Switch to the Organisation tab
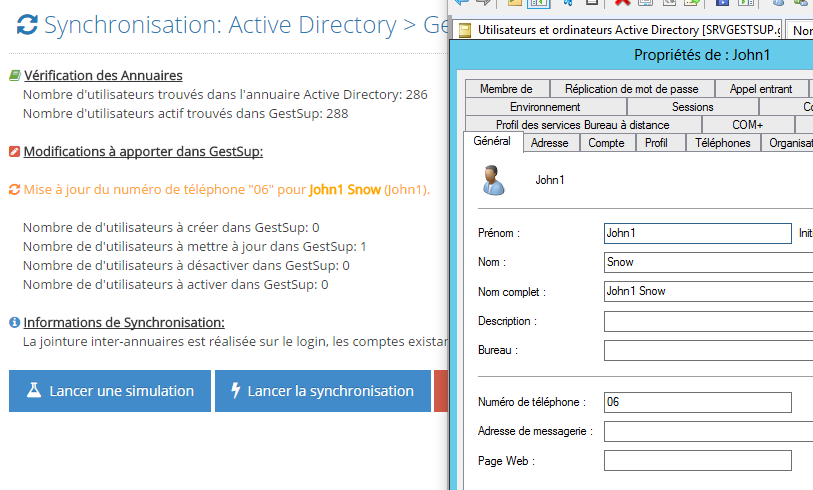 [788, 143]
